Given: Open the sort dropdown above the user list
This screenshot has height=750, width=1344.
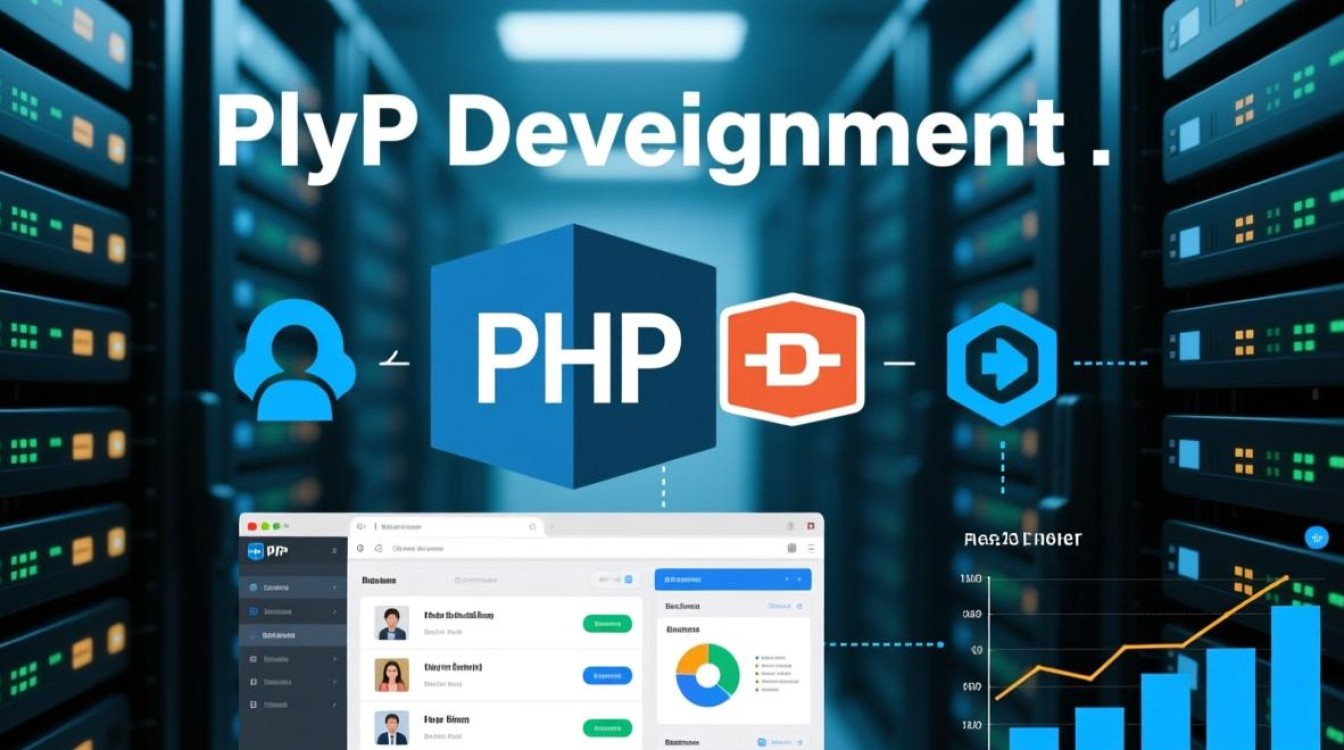Looking at the screenshot, I should coord(606,579).
